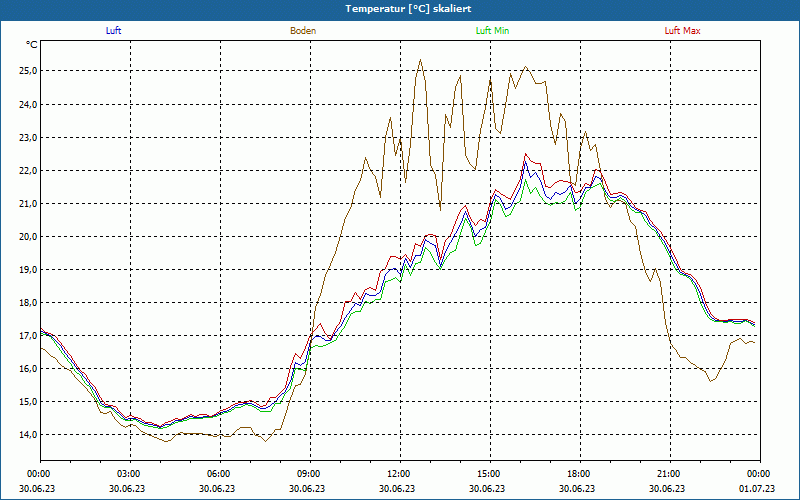
Task: Click the Luft legend label
Action: click(x=113, y=31)
